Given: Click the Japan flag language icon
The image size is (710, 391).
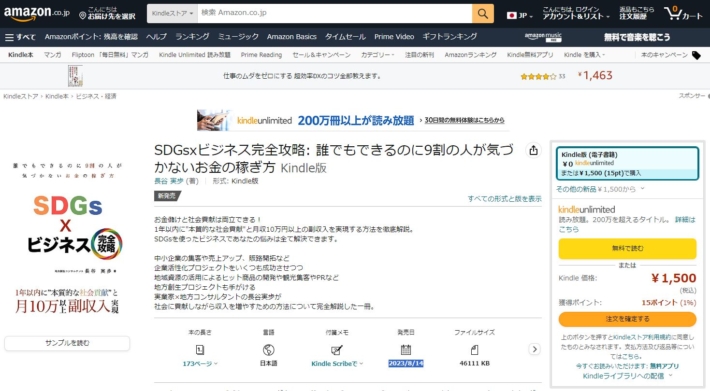Looking at the screenshot, I should coord(511,15).
